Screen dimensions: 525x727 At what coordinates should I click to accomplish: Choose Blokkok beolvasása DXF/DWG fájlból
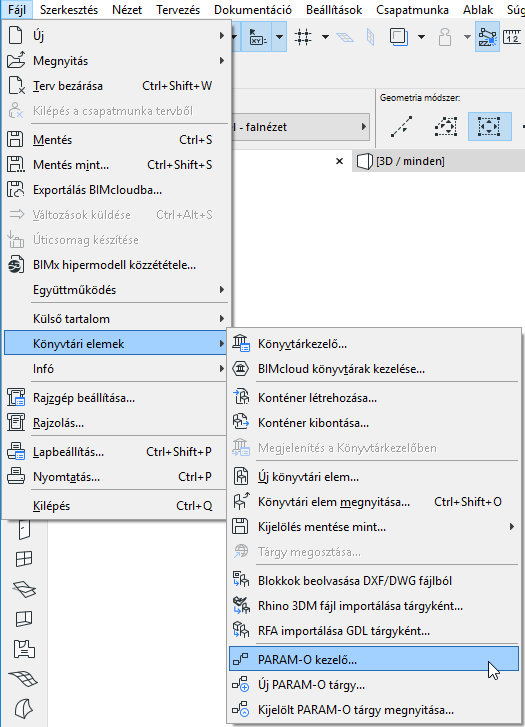pos(374,580)
